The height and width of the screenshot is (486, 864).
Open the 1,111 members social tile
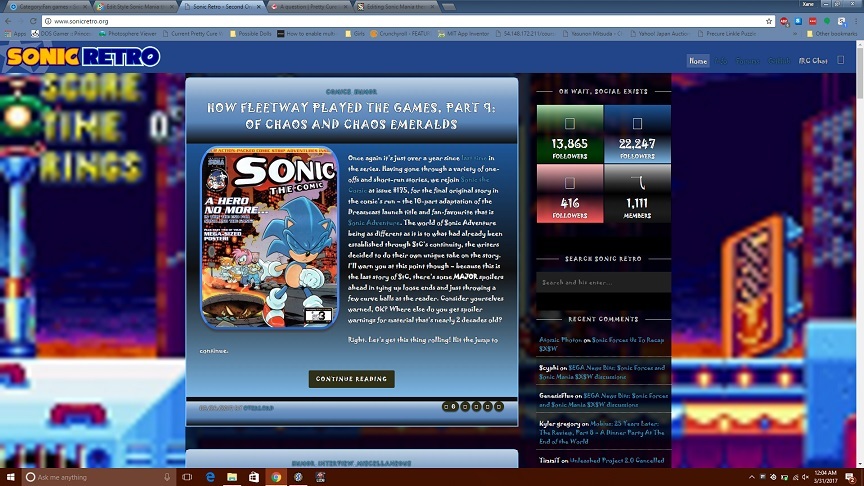click(x=637, y=193)
